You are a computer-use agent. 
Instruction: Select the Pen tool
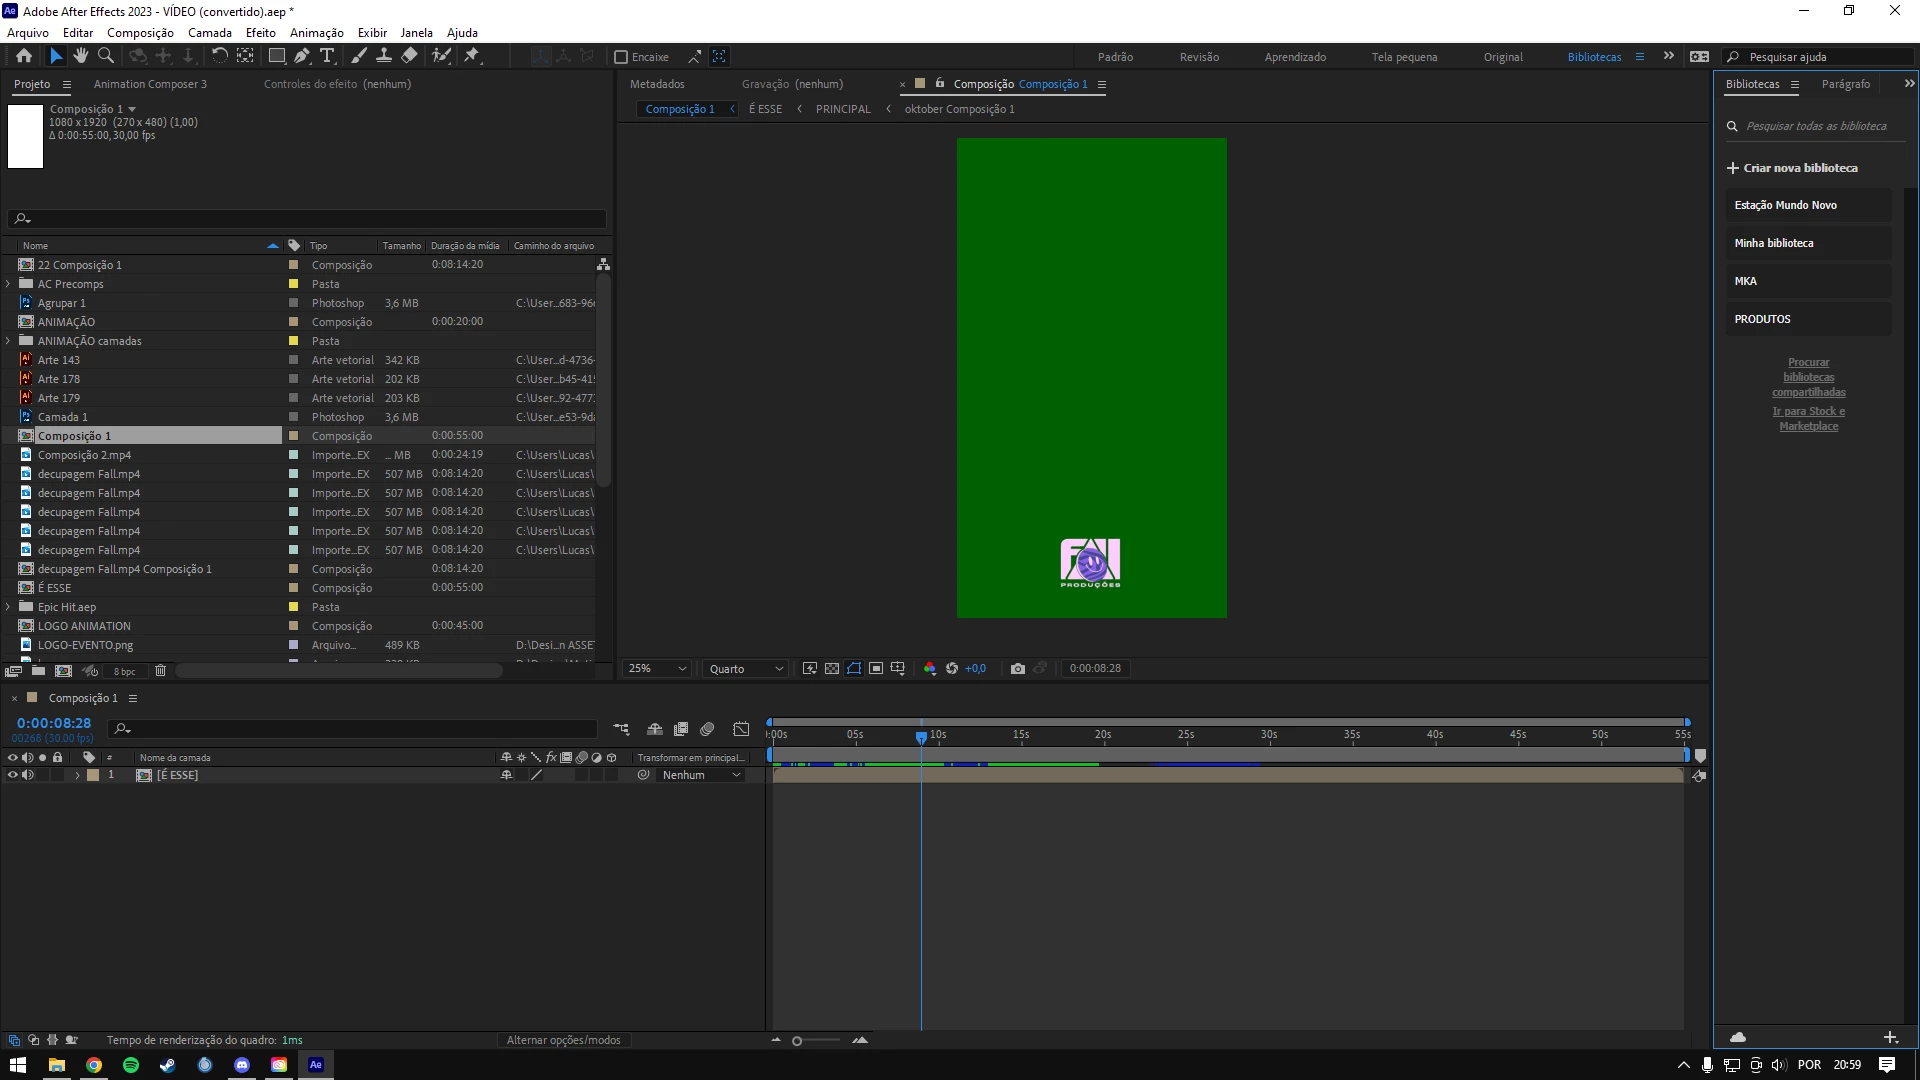(x=302, y=56)
